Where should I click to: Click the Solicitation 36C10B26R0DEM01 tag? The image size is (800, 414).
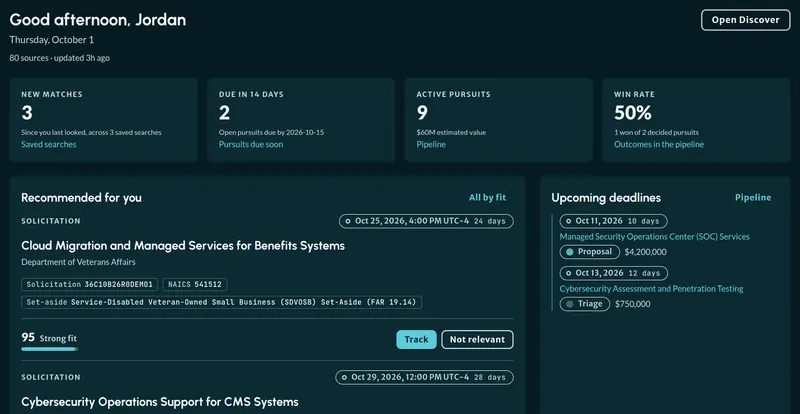(89, 284)
